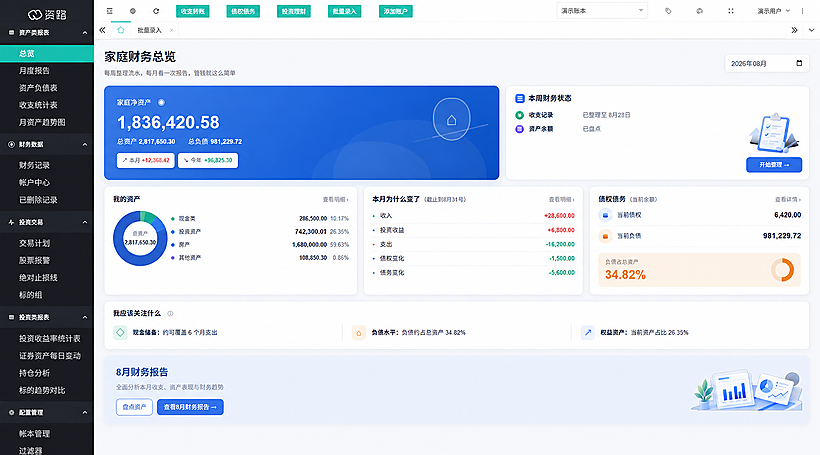Click the vertical more-options dots icon
Screen dimensions: 820x455
tap(802, 10)
